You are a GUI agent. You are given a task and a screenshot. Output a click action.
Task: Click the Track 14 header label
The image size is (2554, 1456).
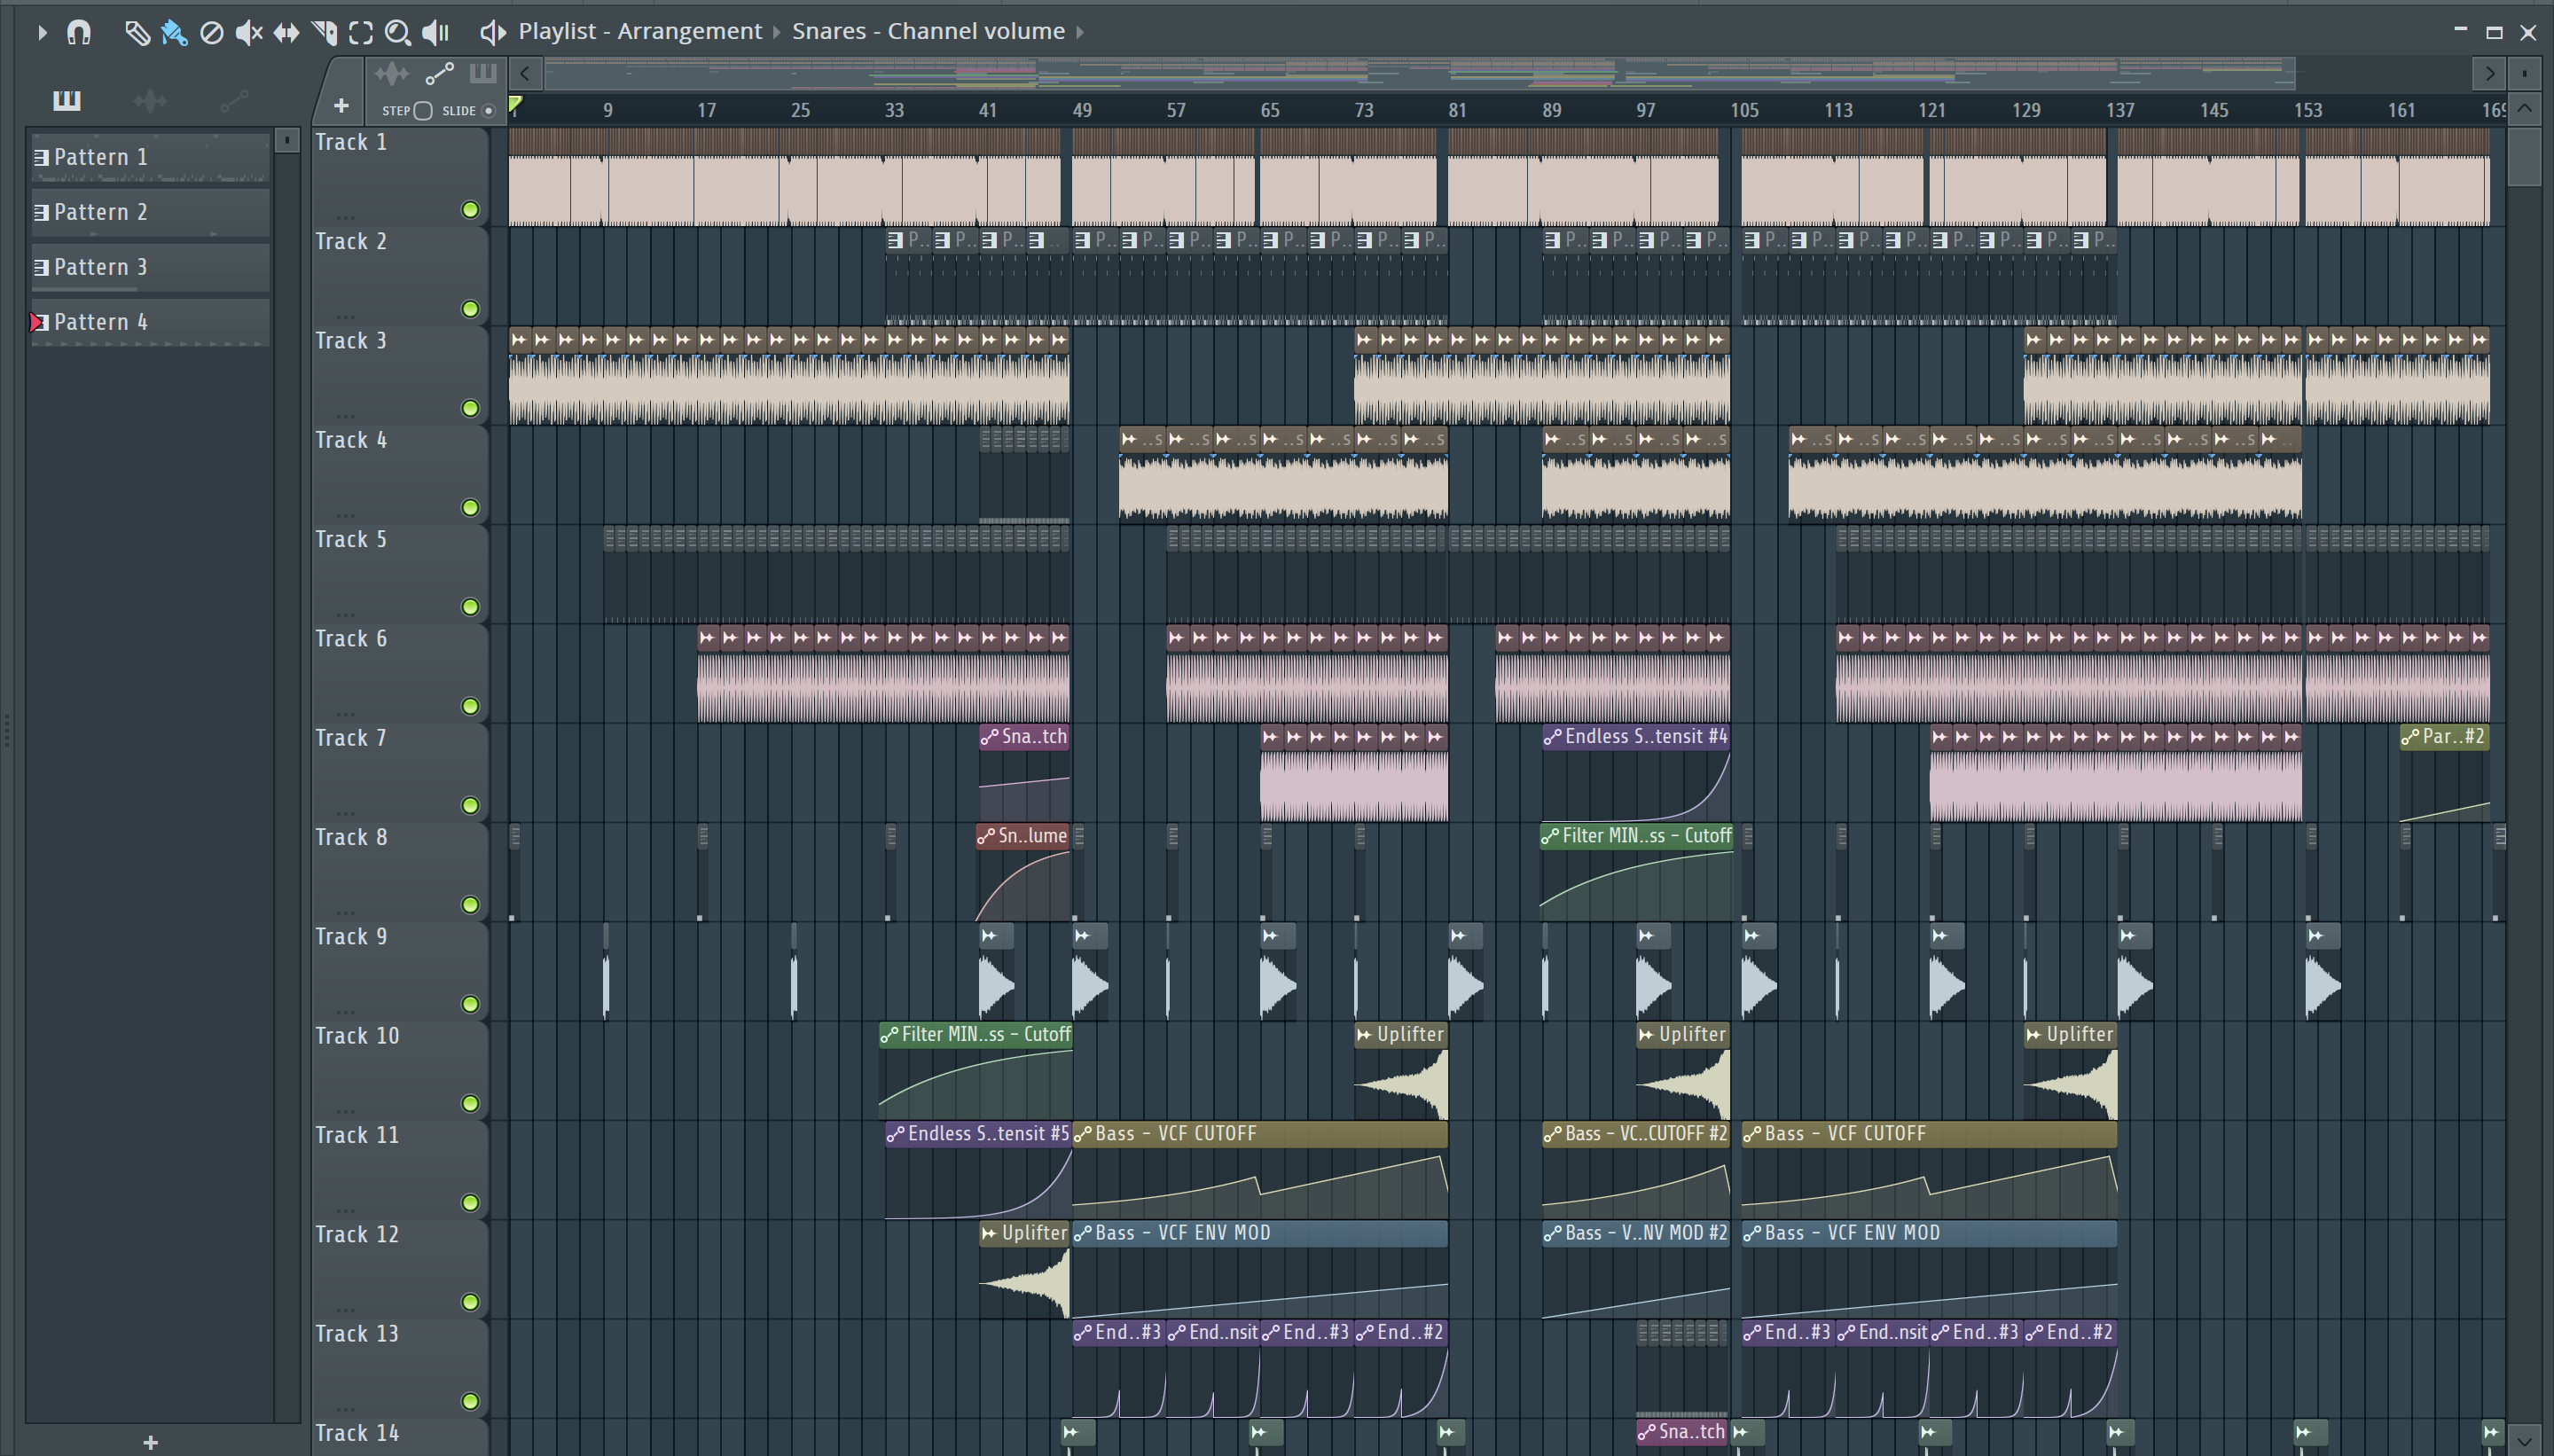pos(357,1433)
